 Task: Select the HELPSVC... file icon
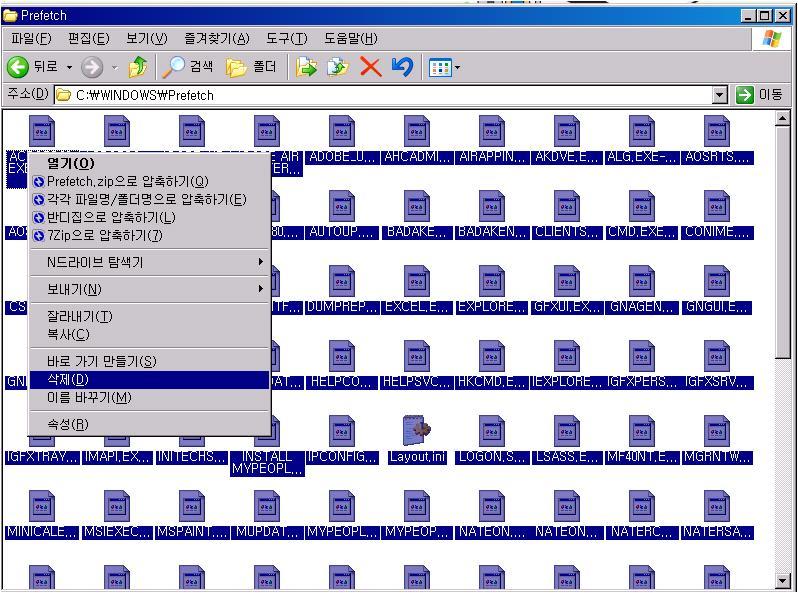pyautogui.click(x=417, y=356)
